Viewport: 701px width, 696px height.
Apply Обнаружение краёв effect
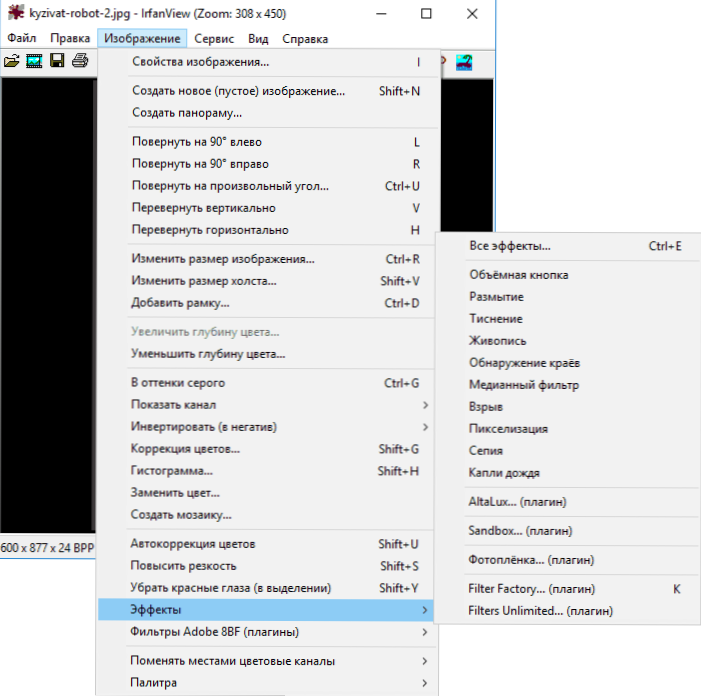pyautogui.click(x=568, y=363)
